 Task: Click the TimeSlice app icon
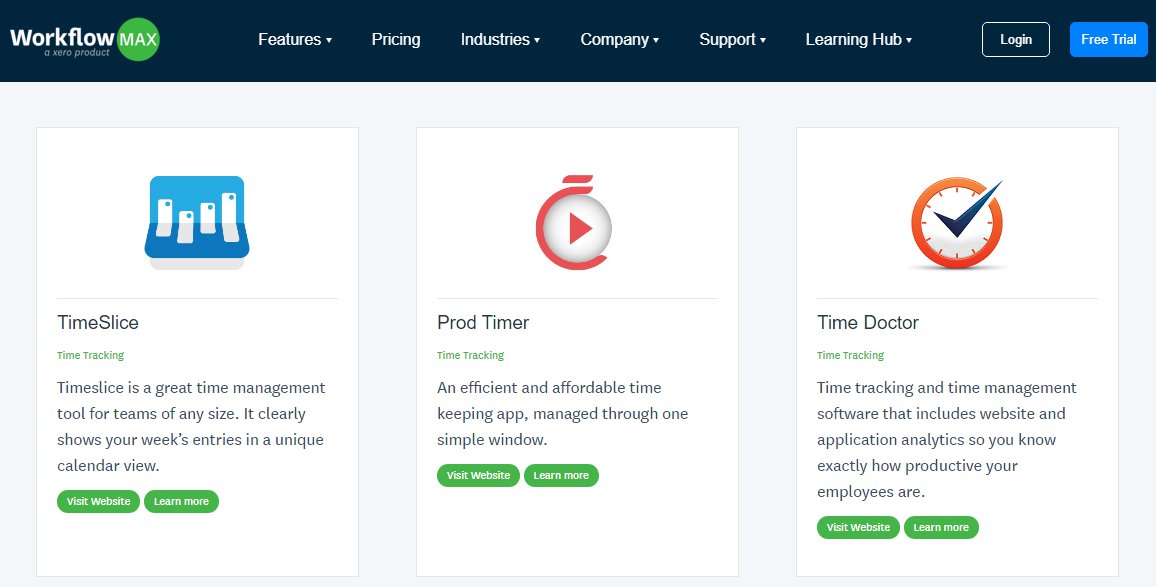(x=197, y=223)
